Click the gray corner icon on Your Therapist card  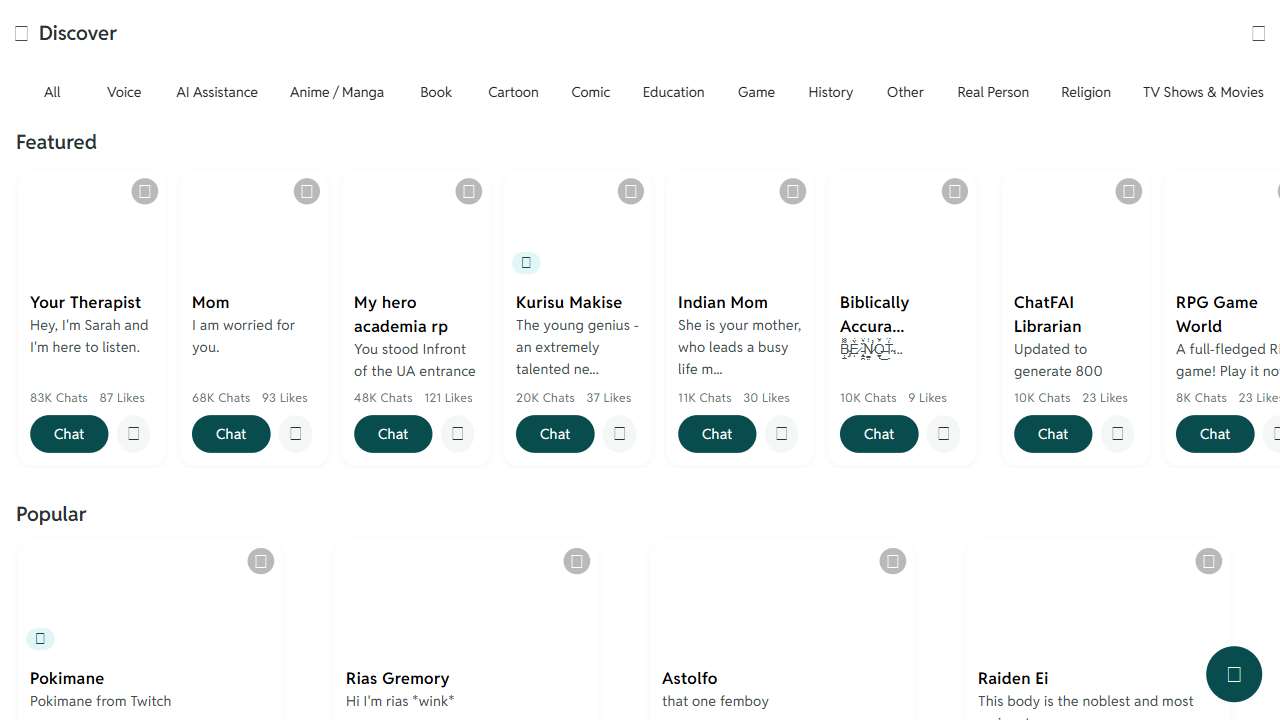[145, 191]
